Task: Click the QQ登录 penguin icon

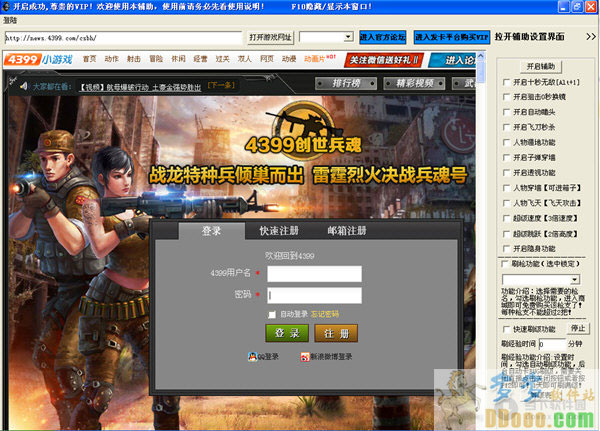Action: click(252, 357)
